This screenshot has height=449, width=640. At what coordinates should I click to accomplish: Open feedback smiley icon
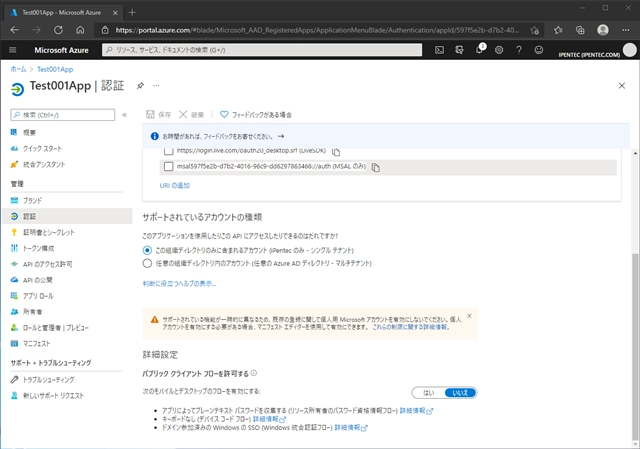(x=539, y=50)
